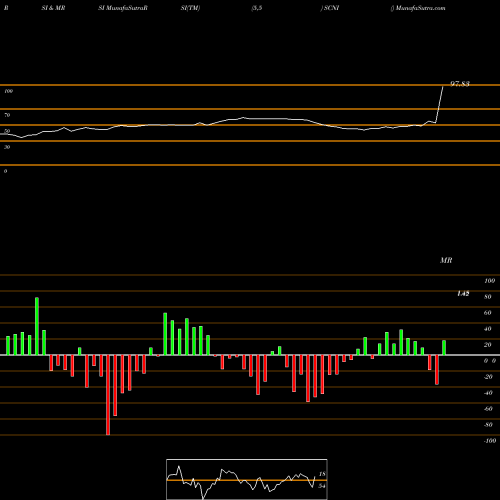Viewport: 500px width, 500px height.
Task: Click the first green bar on the left
Action: [8, 346]
